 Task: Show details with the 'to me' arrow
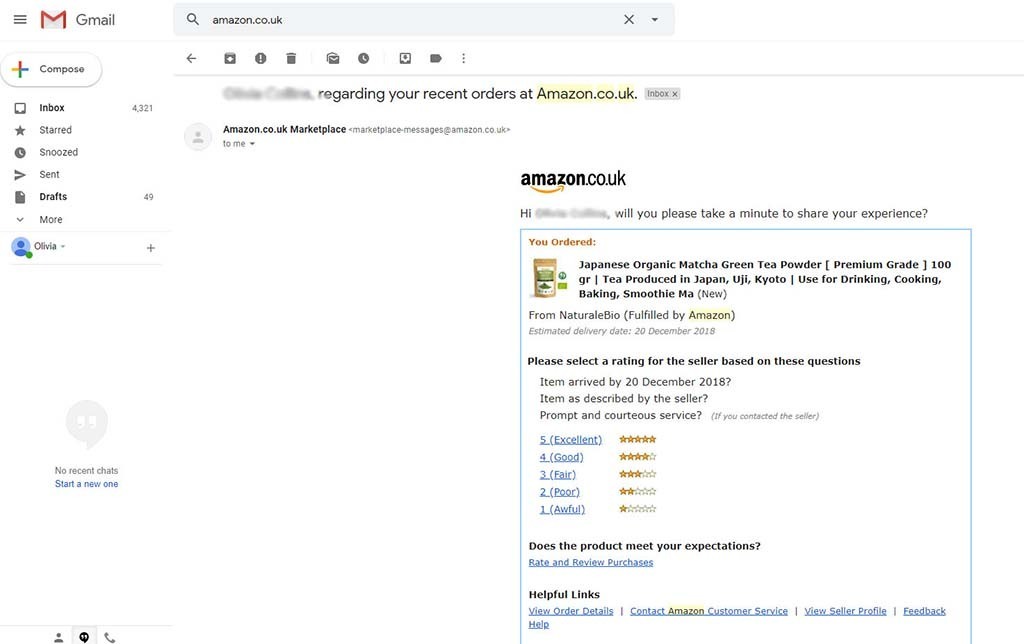(x=252, y=144)
